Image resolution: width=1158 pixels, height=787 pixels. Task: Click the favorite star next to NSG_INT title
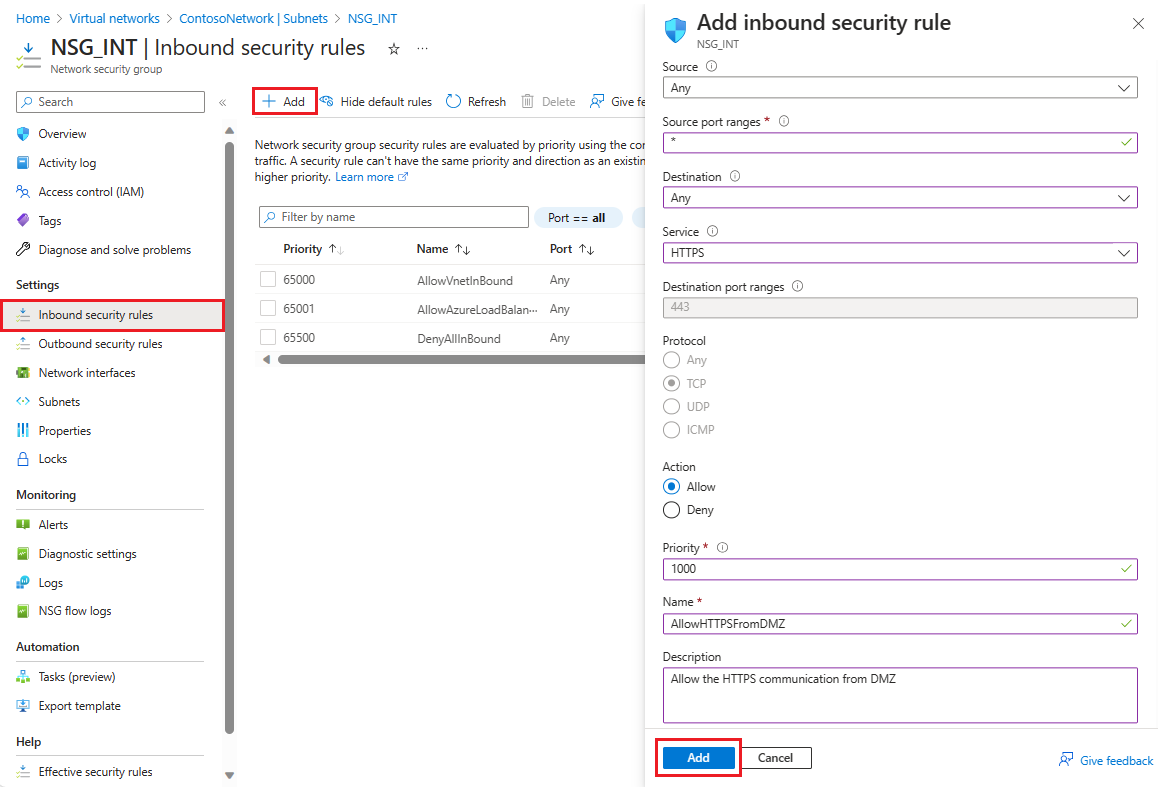pos(393,48)
